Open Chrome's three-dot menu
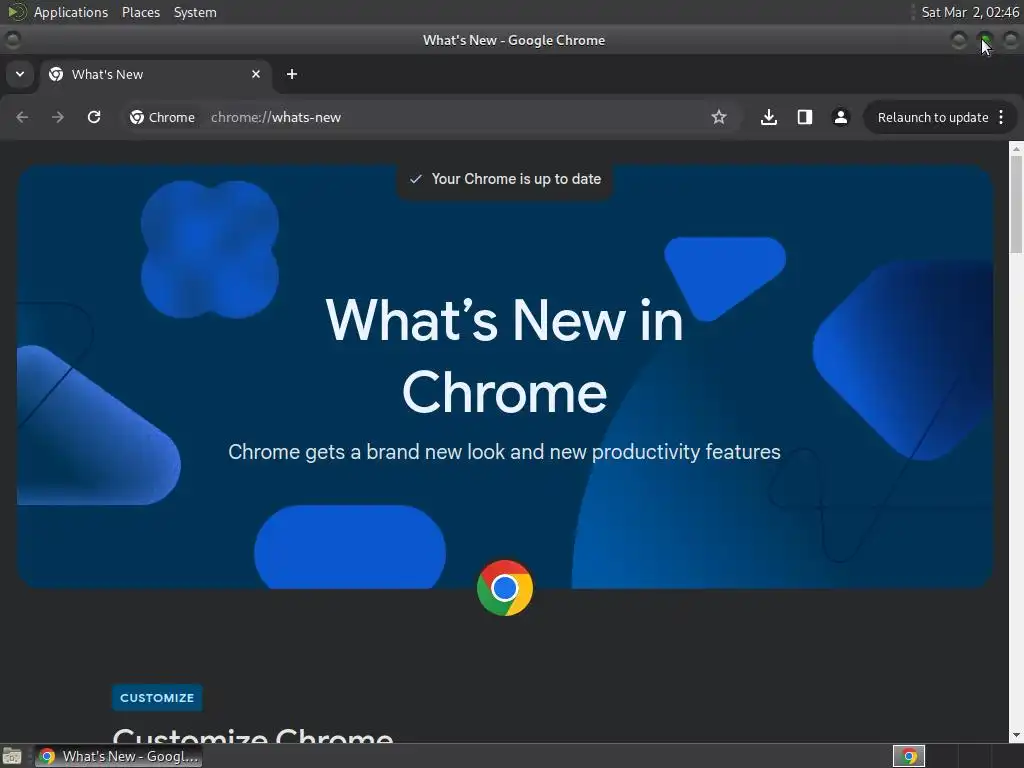1024x768 pixels. pos(1001,117)
